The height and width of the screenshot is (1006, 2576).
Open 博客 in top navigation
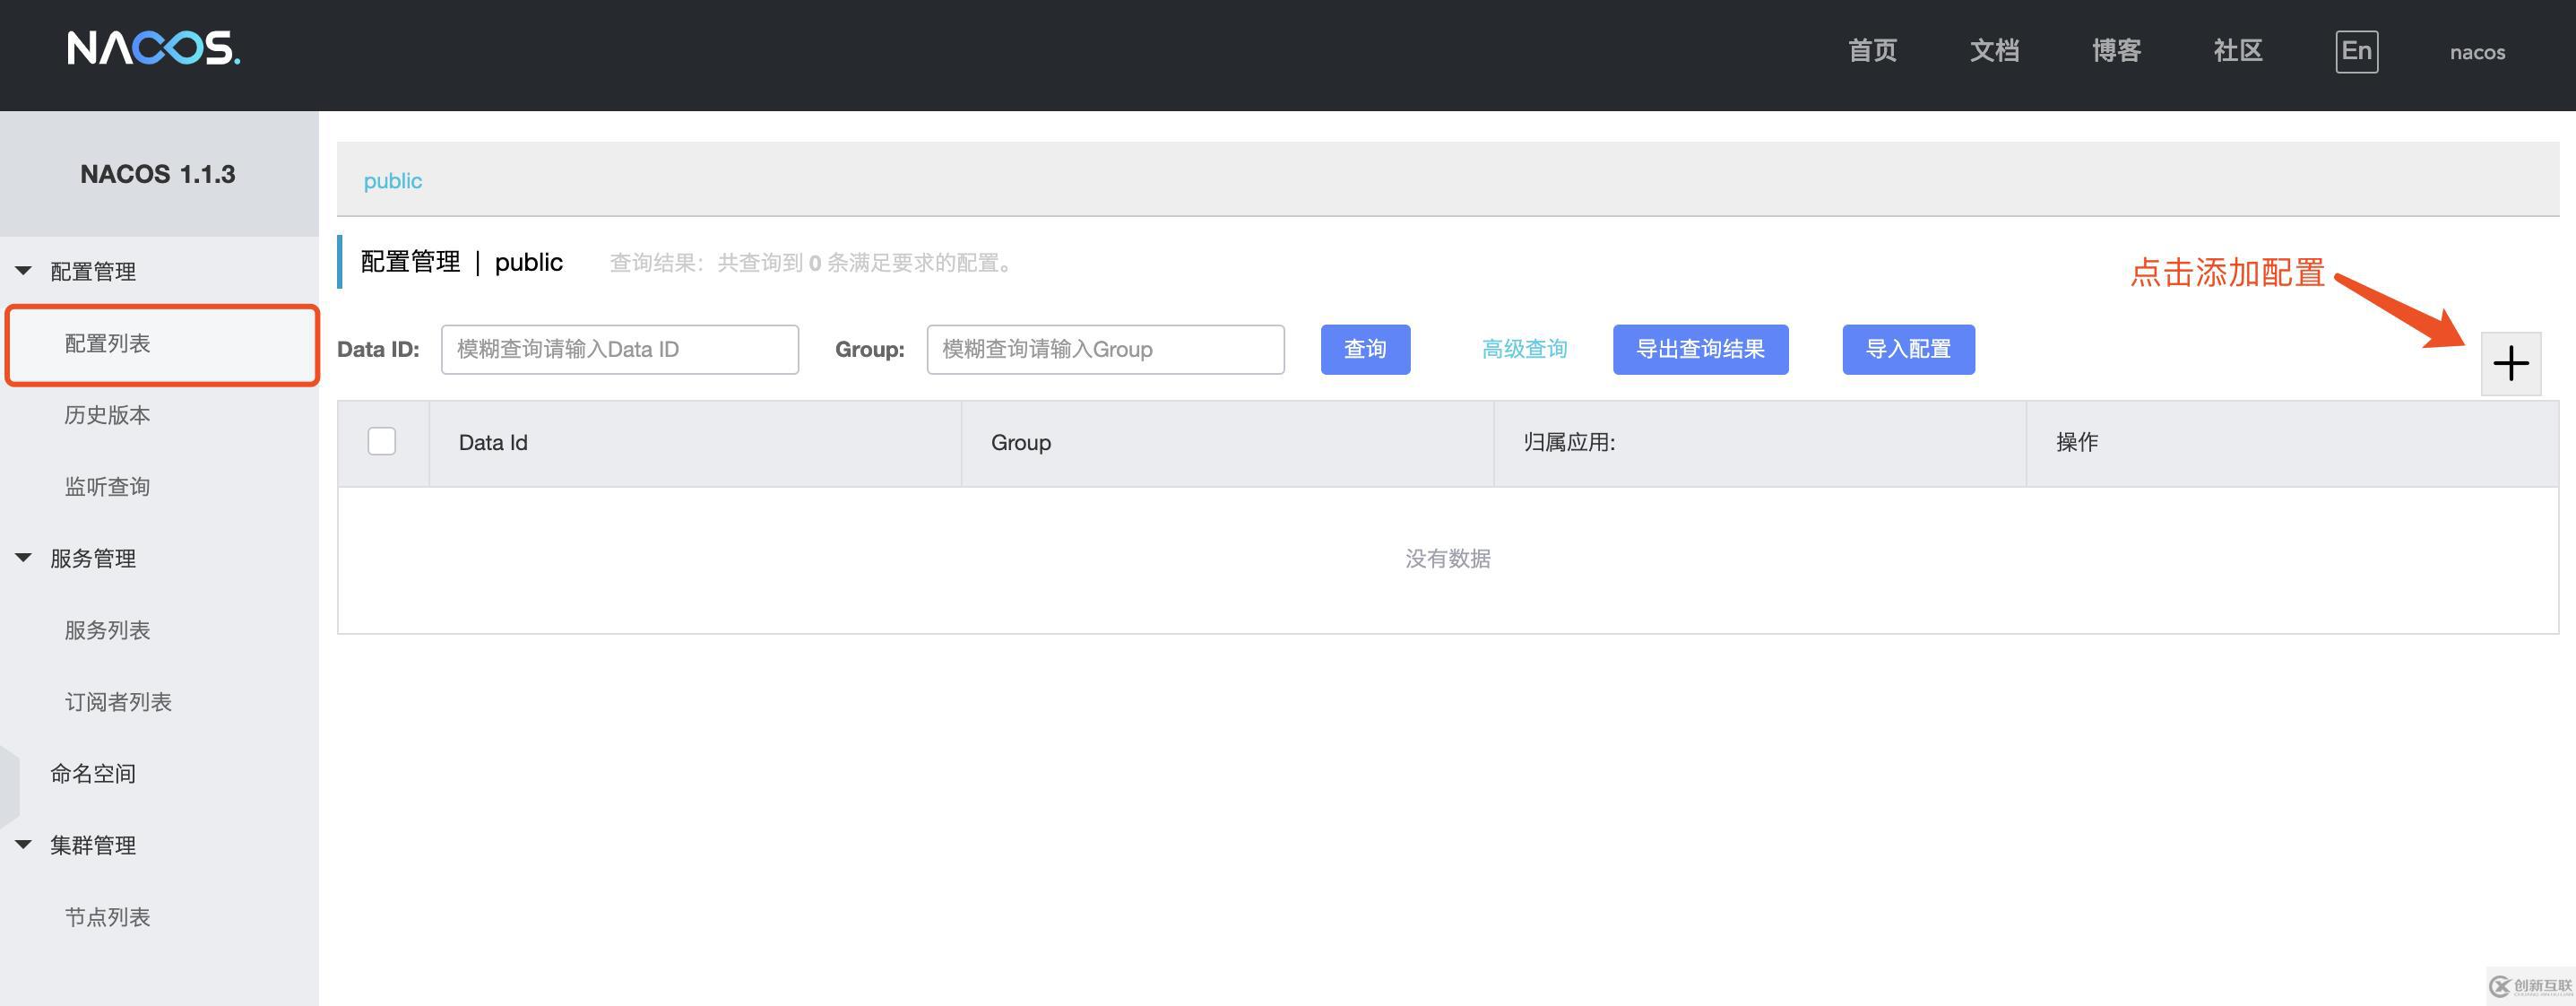click(2116, 51)
